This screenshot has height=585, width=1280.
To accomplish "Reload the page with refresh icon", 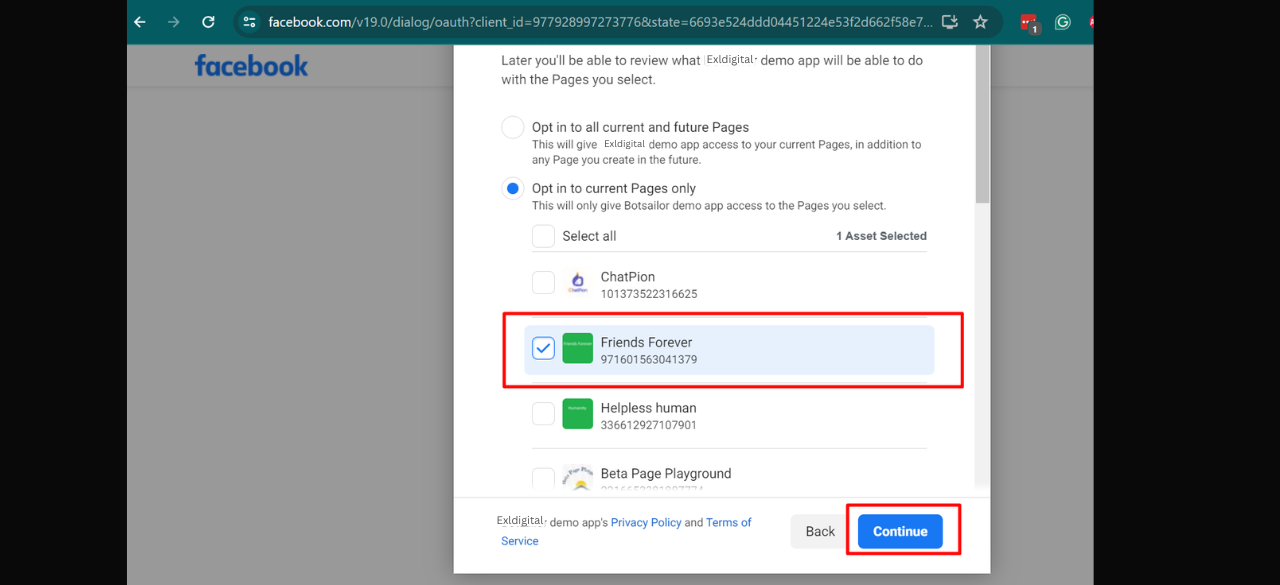I will tap(208, 22).
